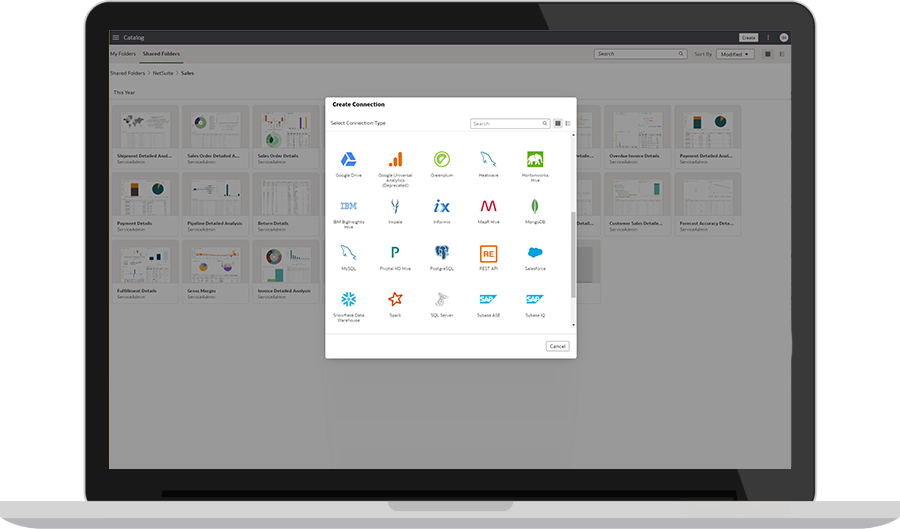The image size is (900, 529).
Task: Click the connection type search field
Action: pyautogui.click(x=508, y=123)
